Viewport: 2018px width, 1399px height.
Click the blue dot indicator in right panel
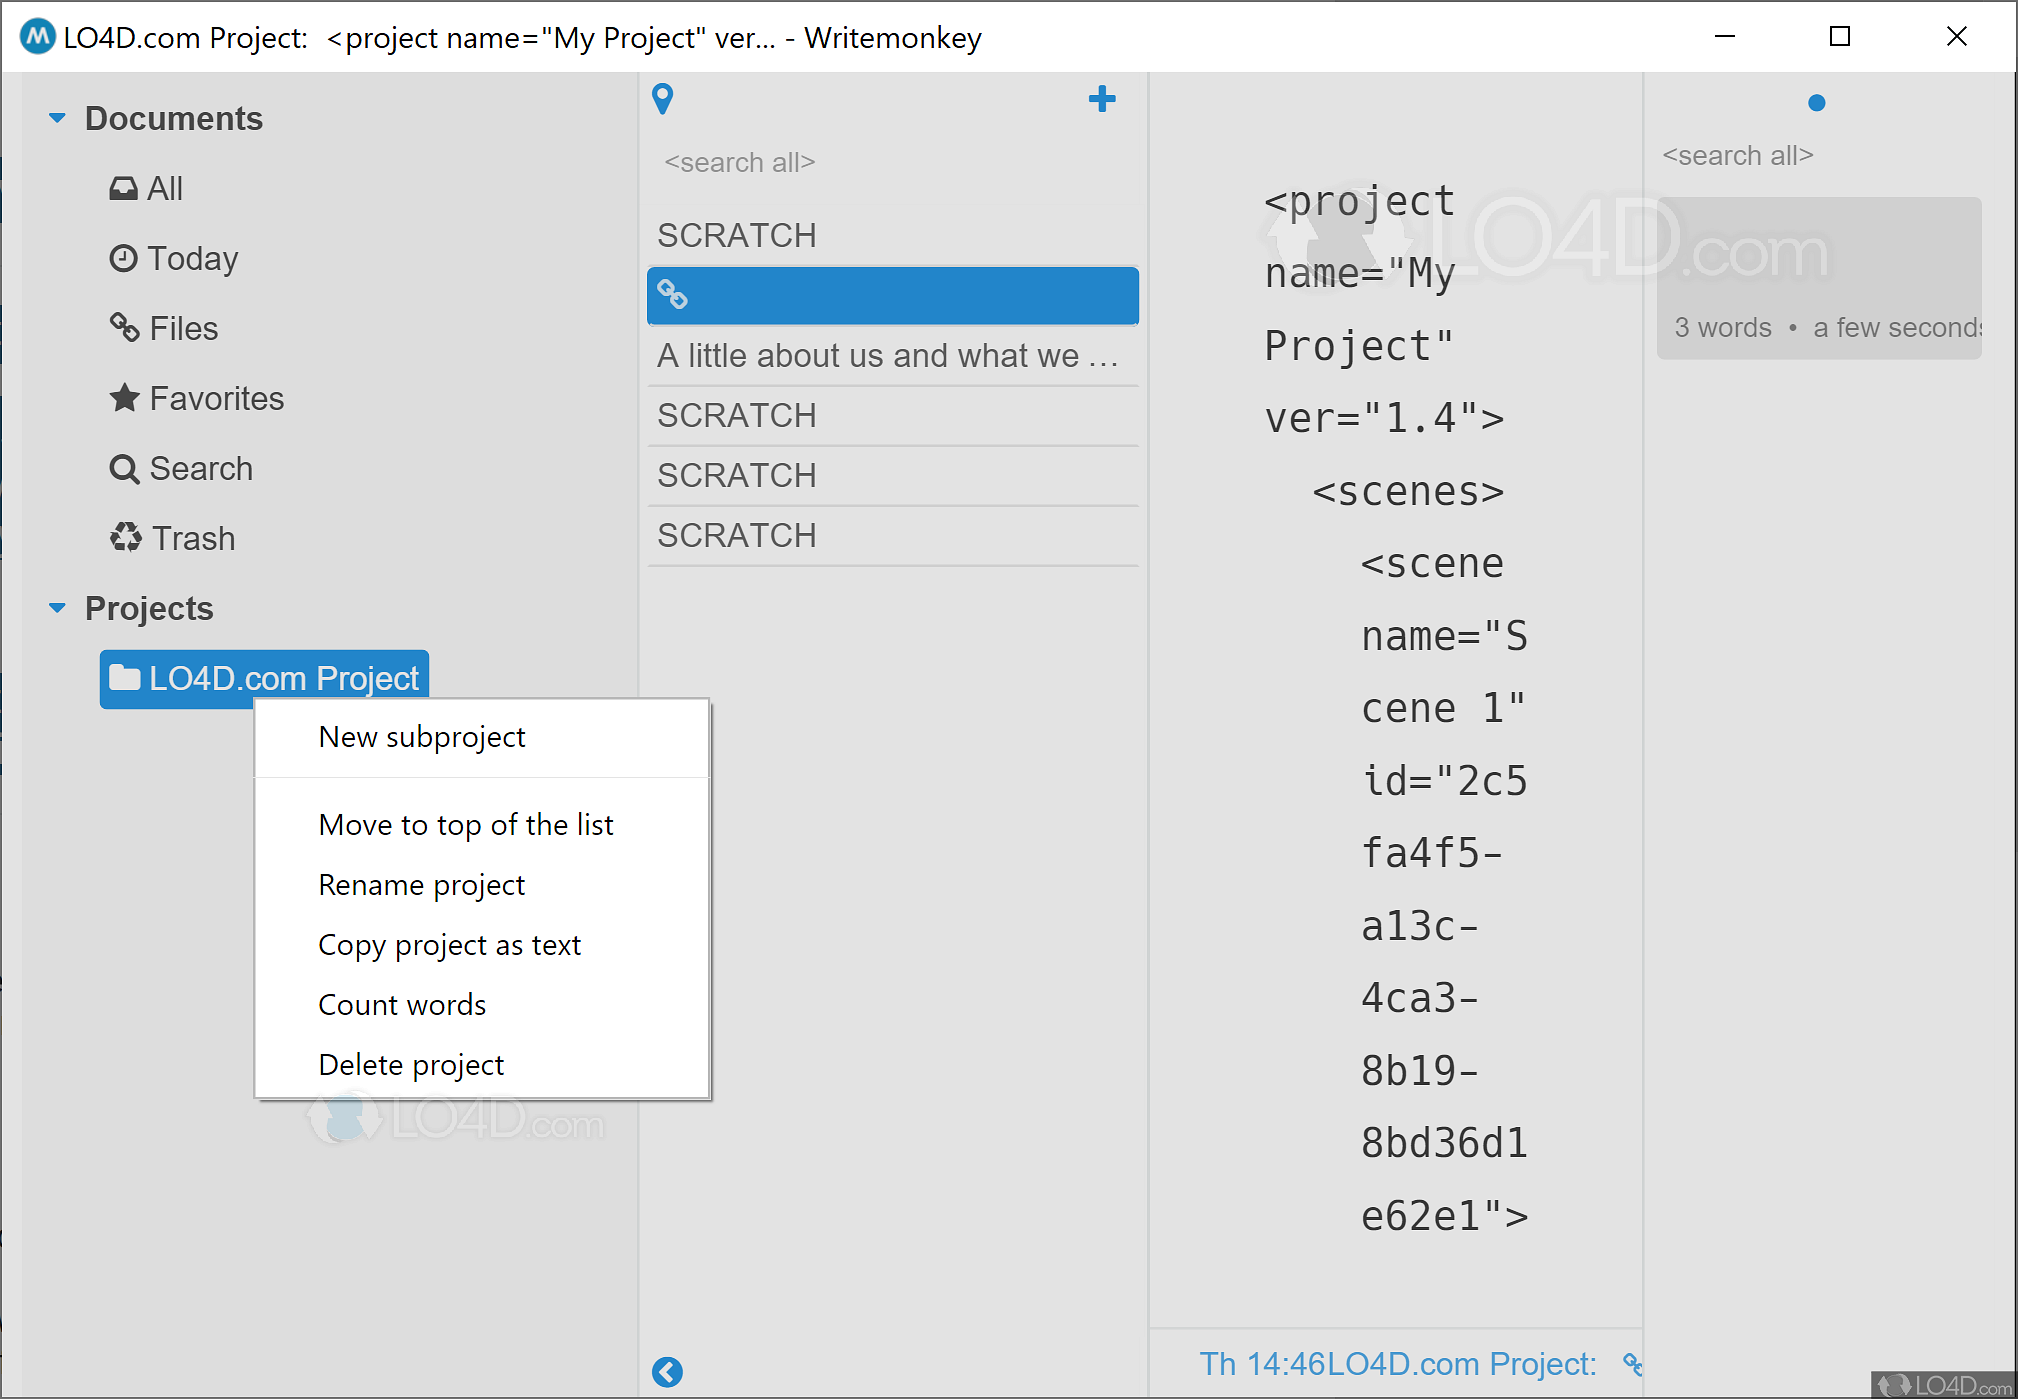tap(1816, 103)
